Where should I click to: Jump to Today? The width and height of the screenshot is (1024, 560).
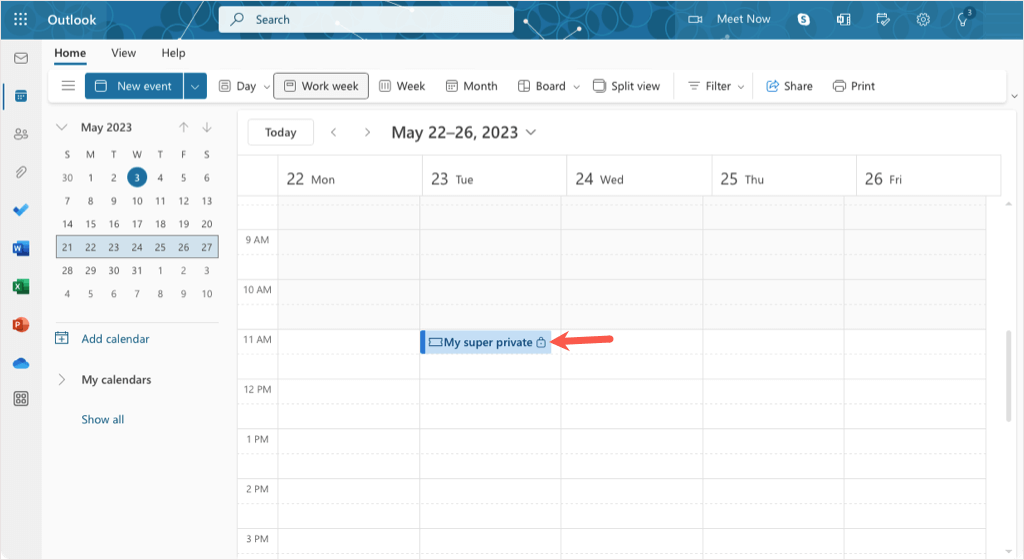click(281, 132)
